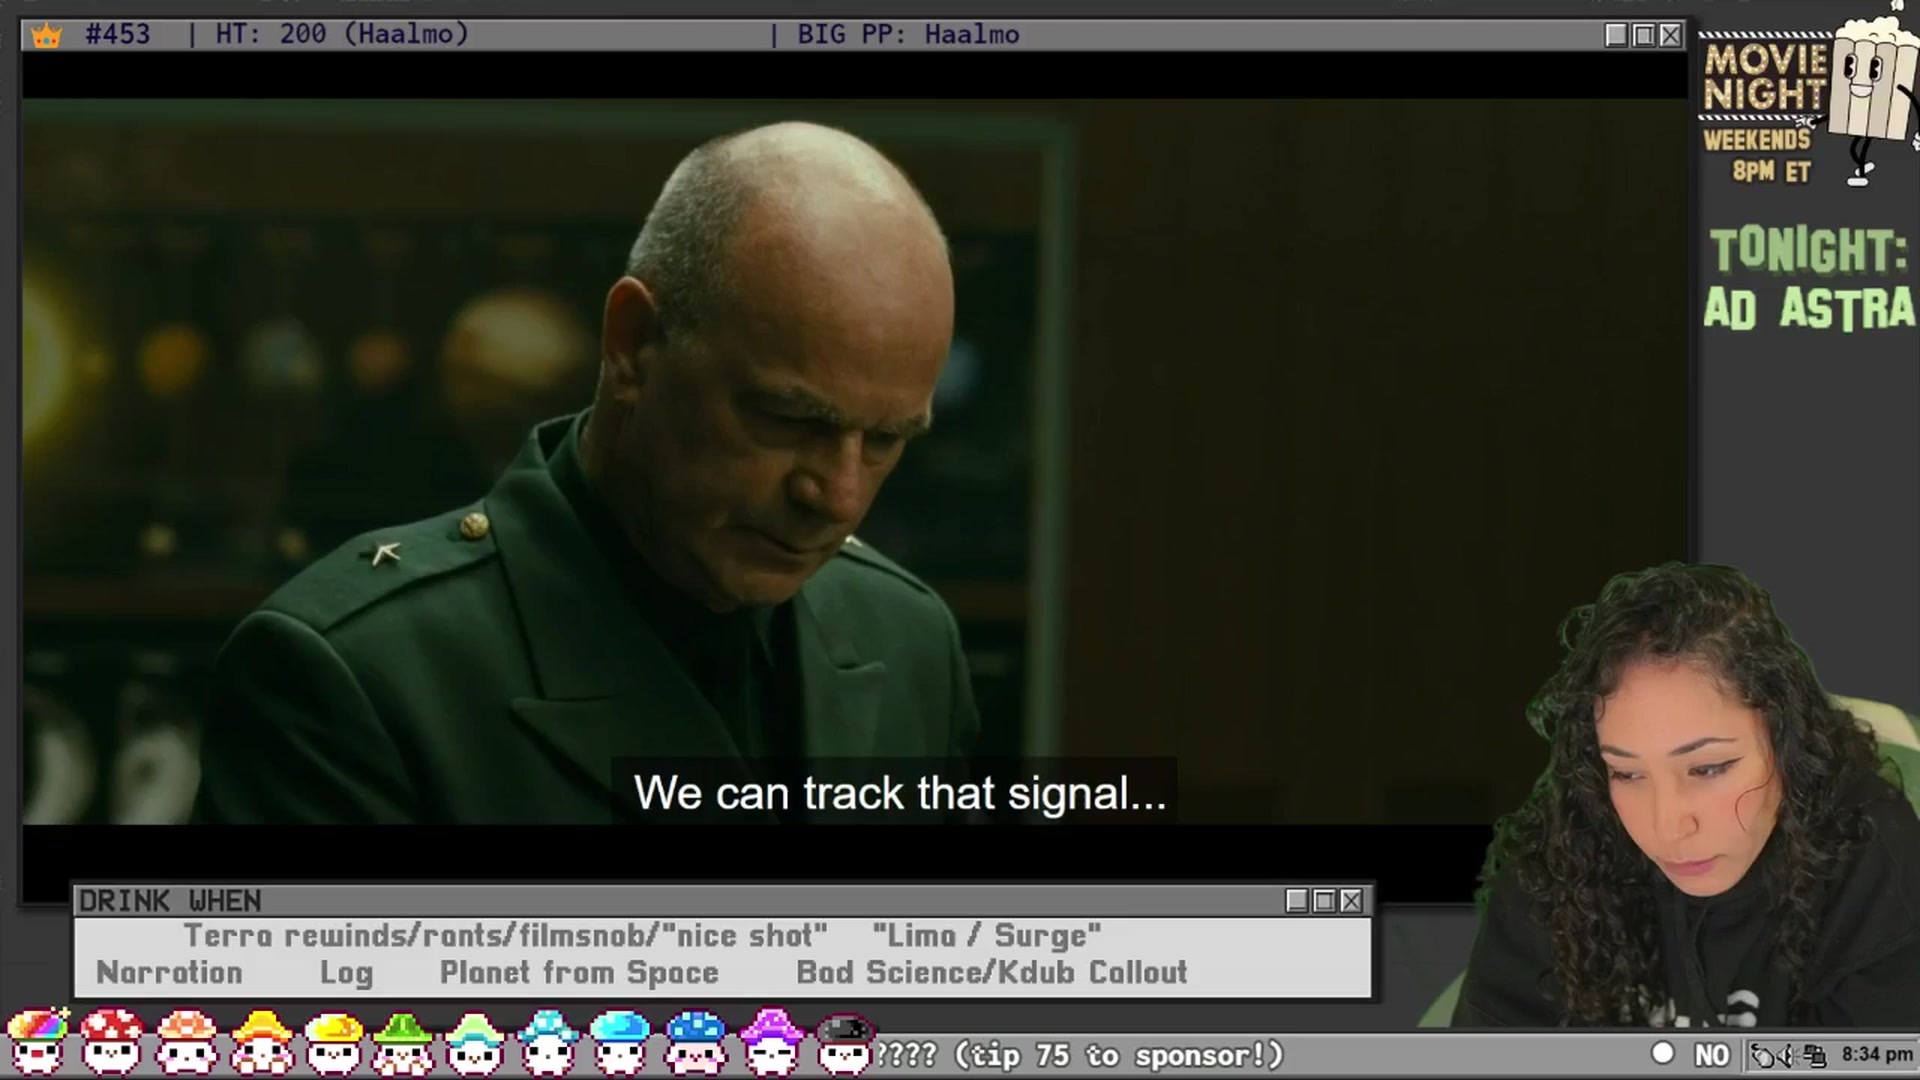Click the "DRINK WHEN" window title

[170, 901]
